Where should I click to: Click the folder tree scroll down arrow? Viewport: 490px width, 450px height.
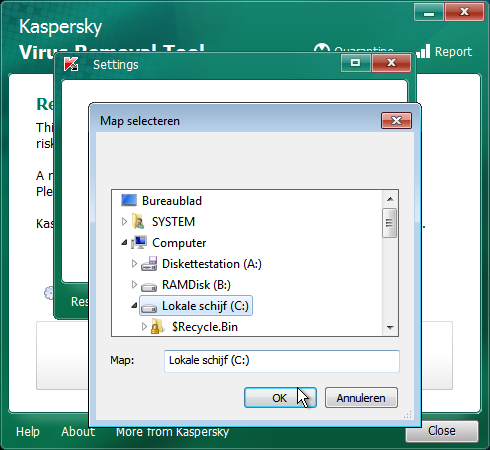point(390,327)
